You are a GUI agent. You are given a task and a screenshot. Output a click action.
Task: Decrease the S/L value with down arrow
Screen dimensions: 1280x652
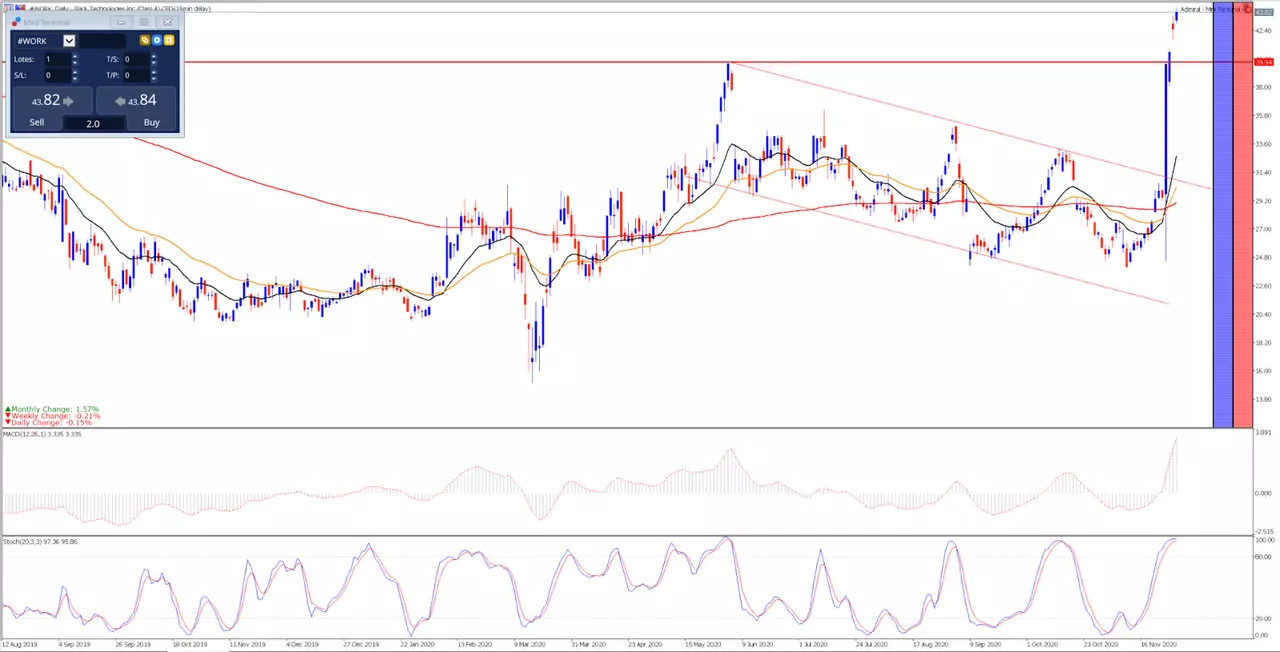[x=75, y=78]
